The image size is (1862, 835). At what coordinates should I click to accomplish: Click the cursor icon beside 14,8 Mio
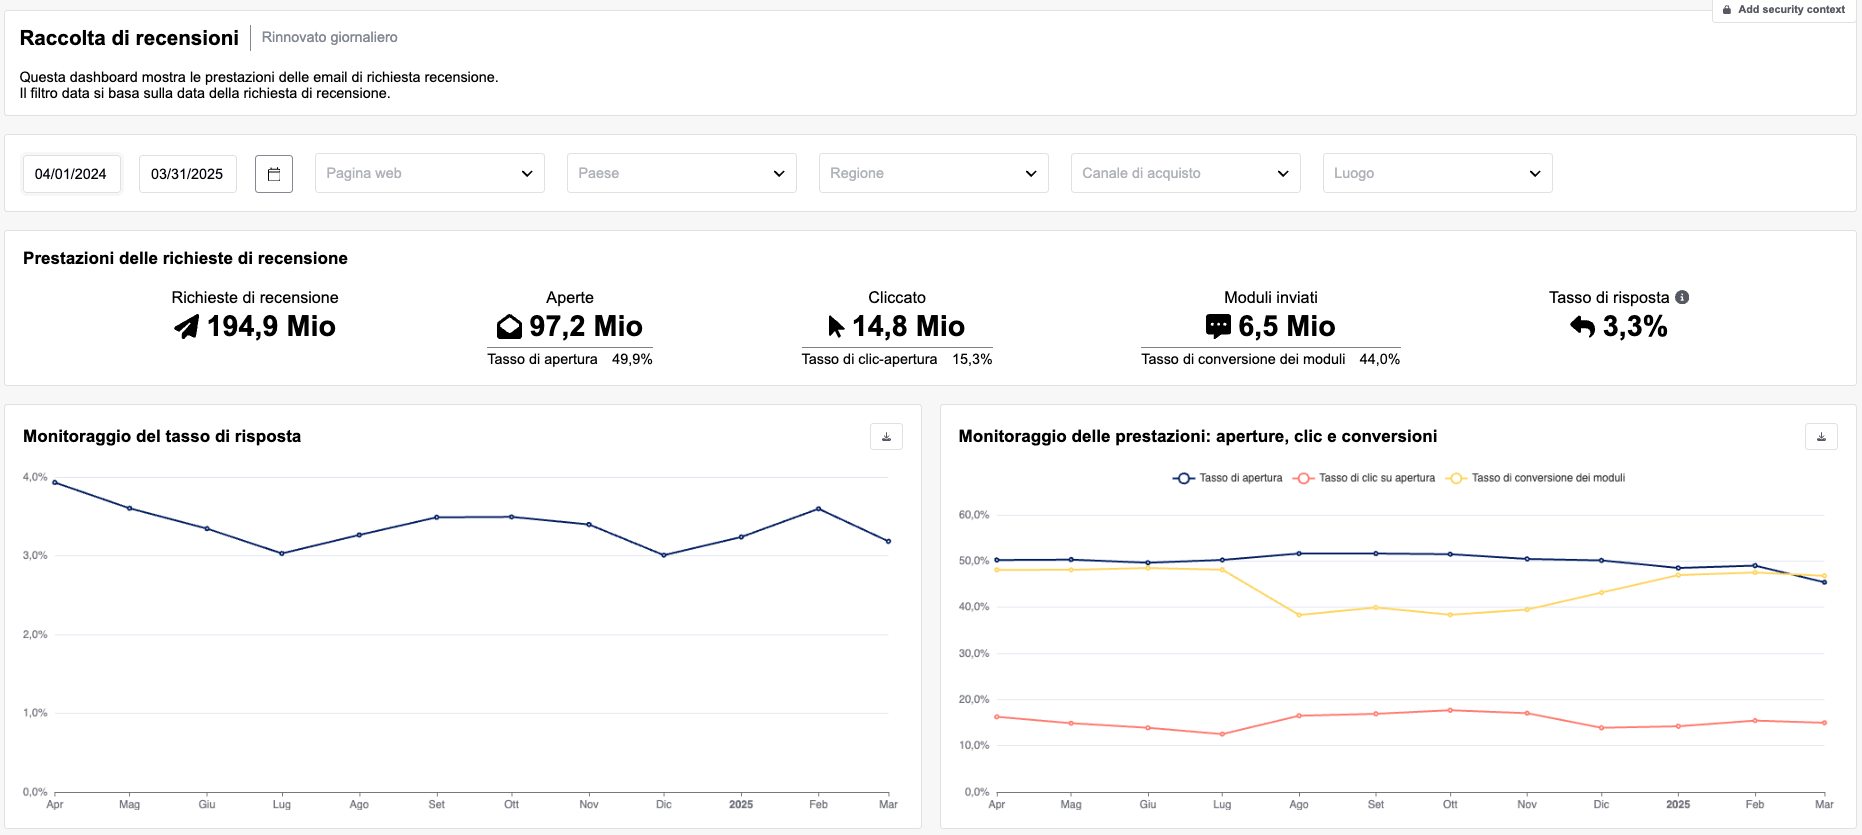[836, 327]
